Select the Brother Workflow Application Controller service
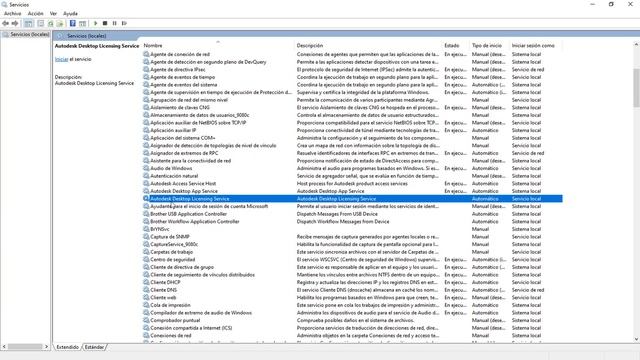 tap(195, 222)
